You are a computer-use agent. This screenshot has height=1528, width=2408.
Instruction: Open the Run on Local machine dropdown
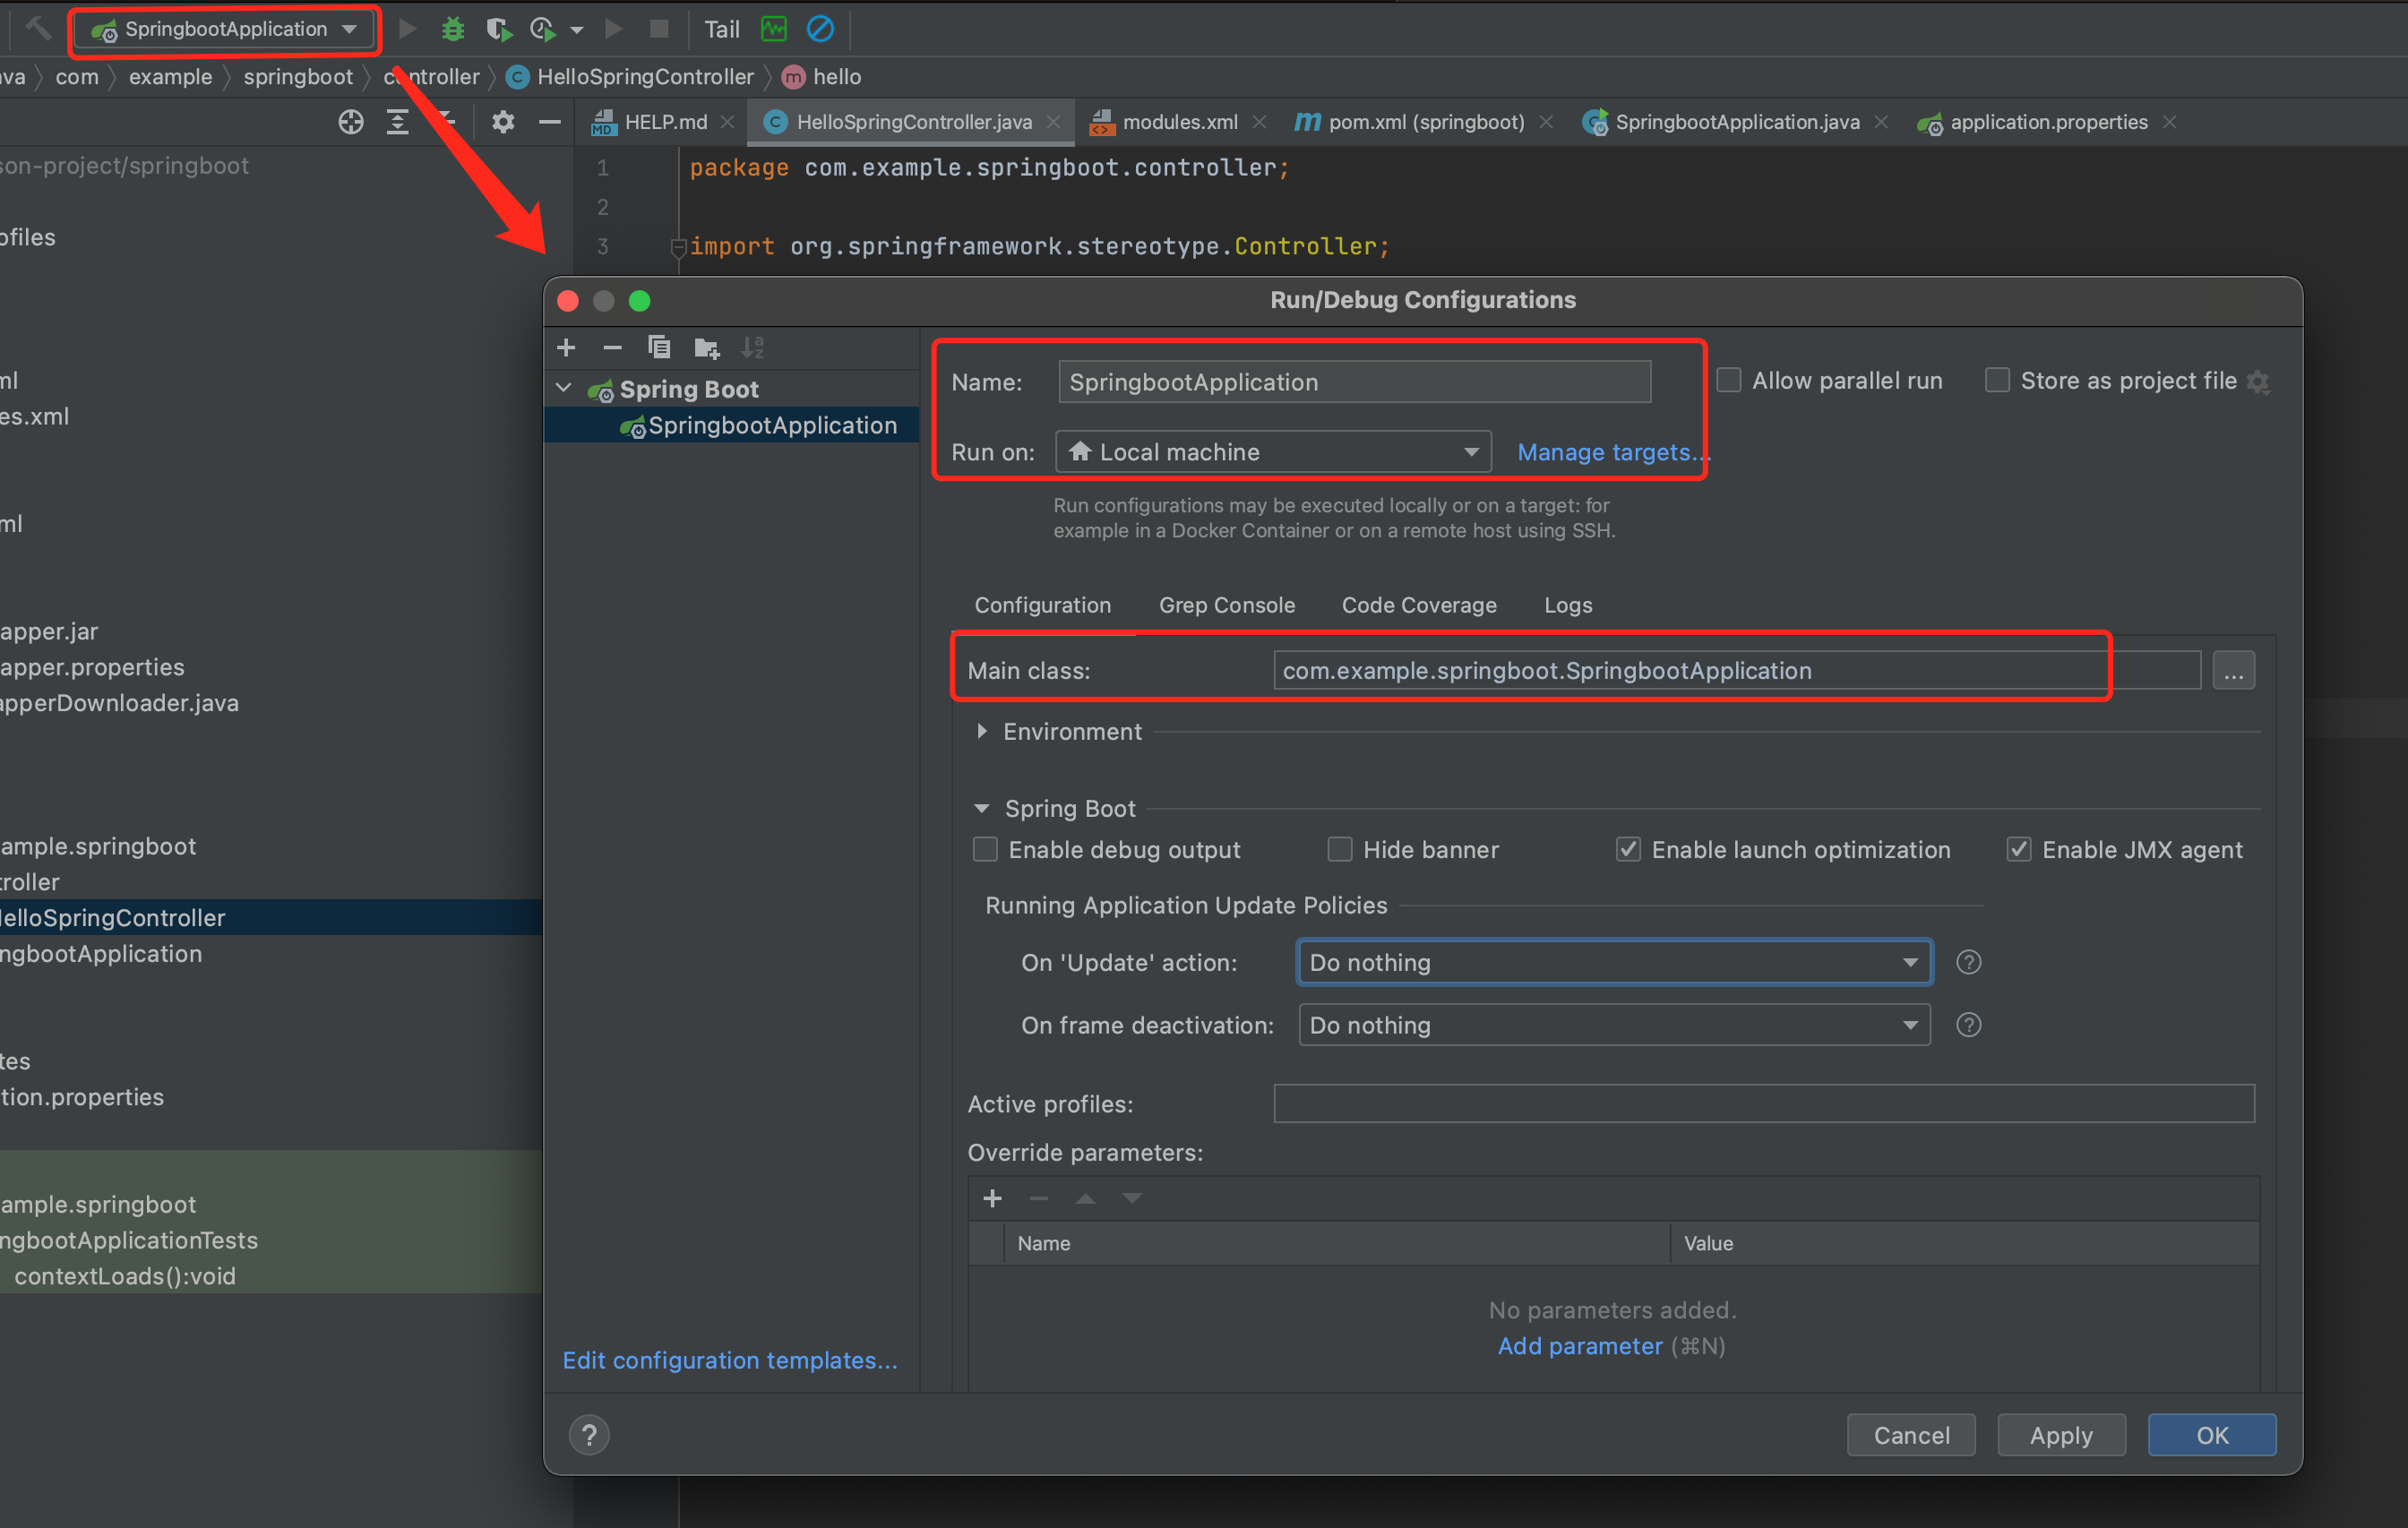(x=1273, y=452)
